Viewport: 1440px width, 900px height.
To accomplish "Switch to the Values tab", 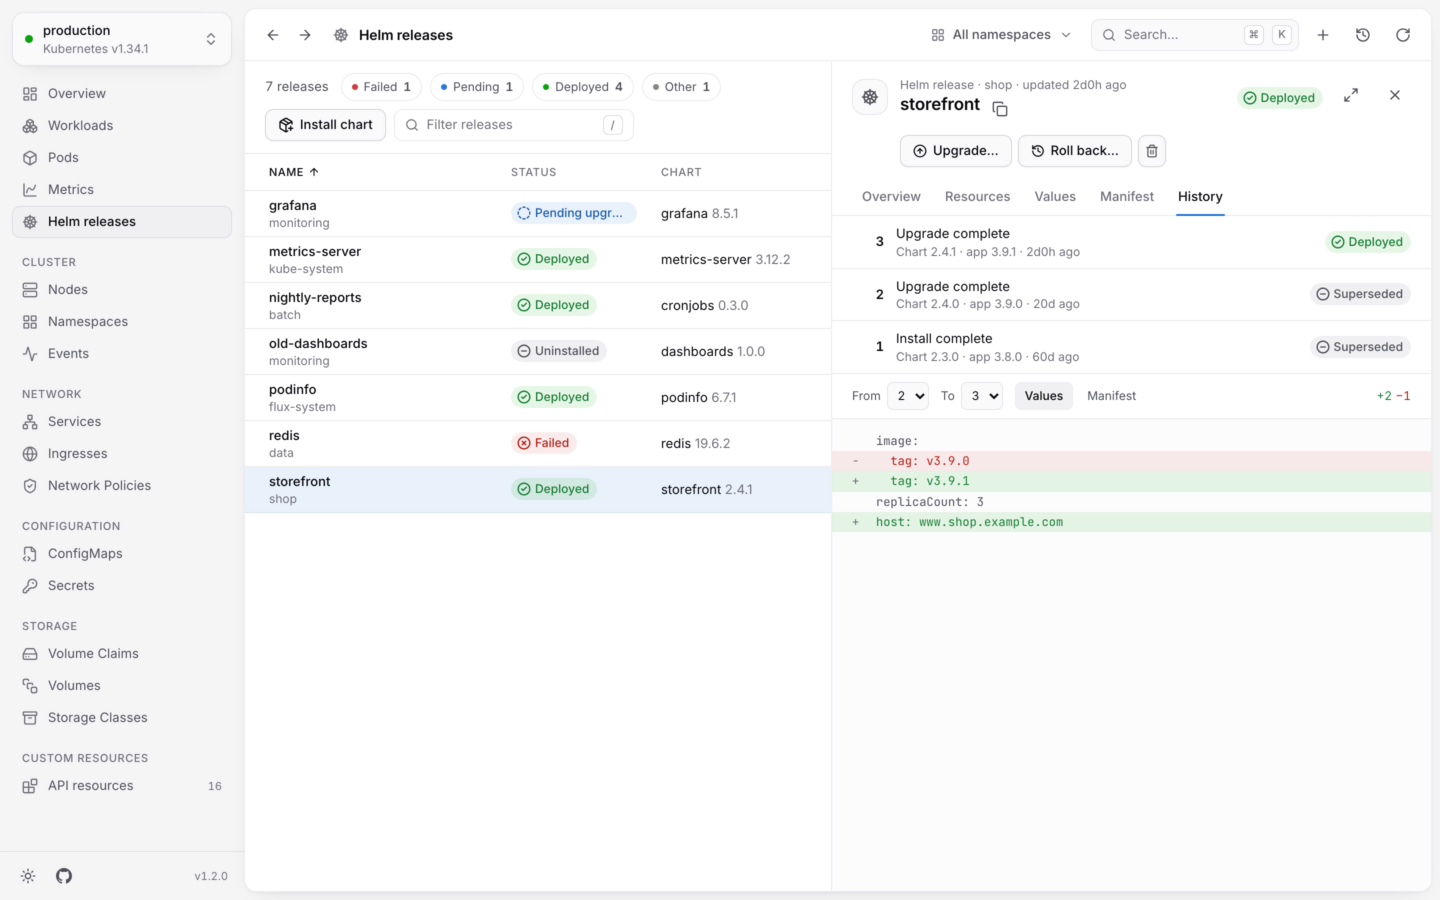I will 1055,197.
